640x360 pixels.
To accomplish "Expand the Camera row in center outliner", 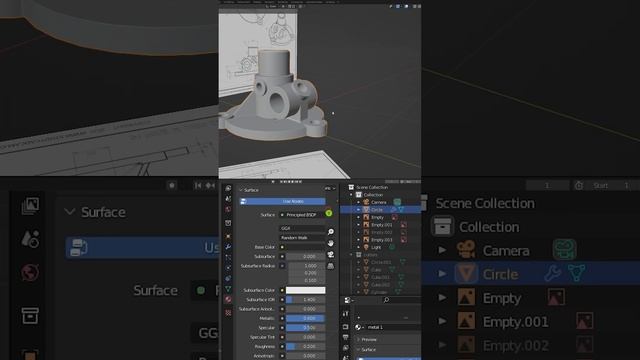I will coord(358,202).
